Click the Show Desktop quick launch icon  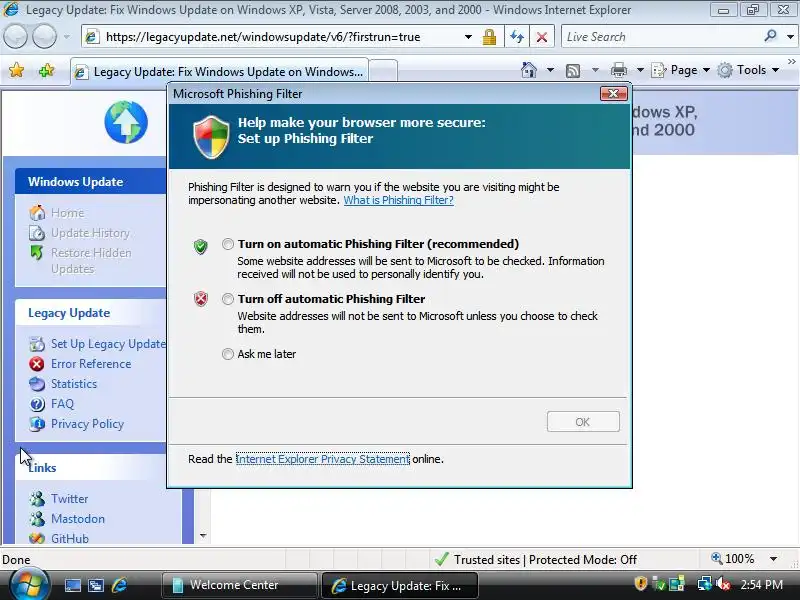pos(72,585)
